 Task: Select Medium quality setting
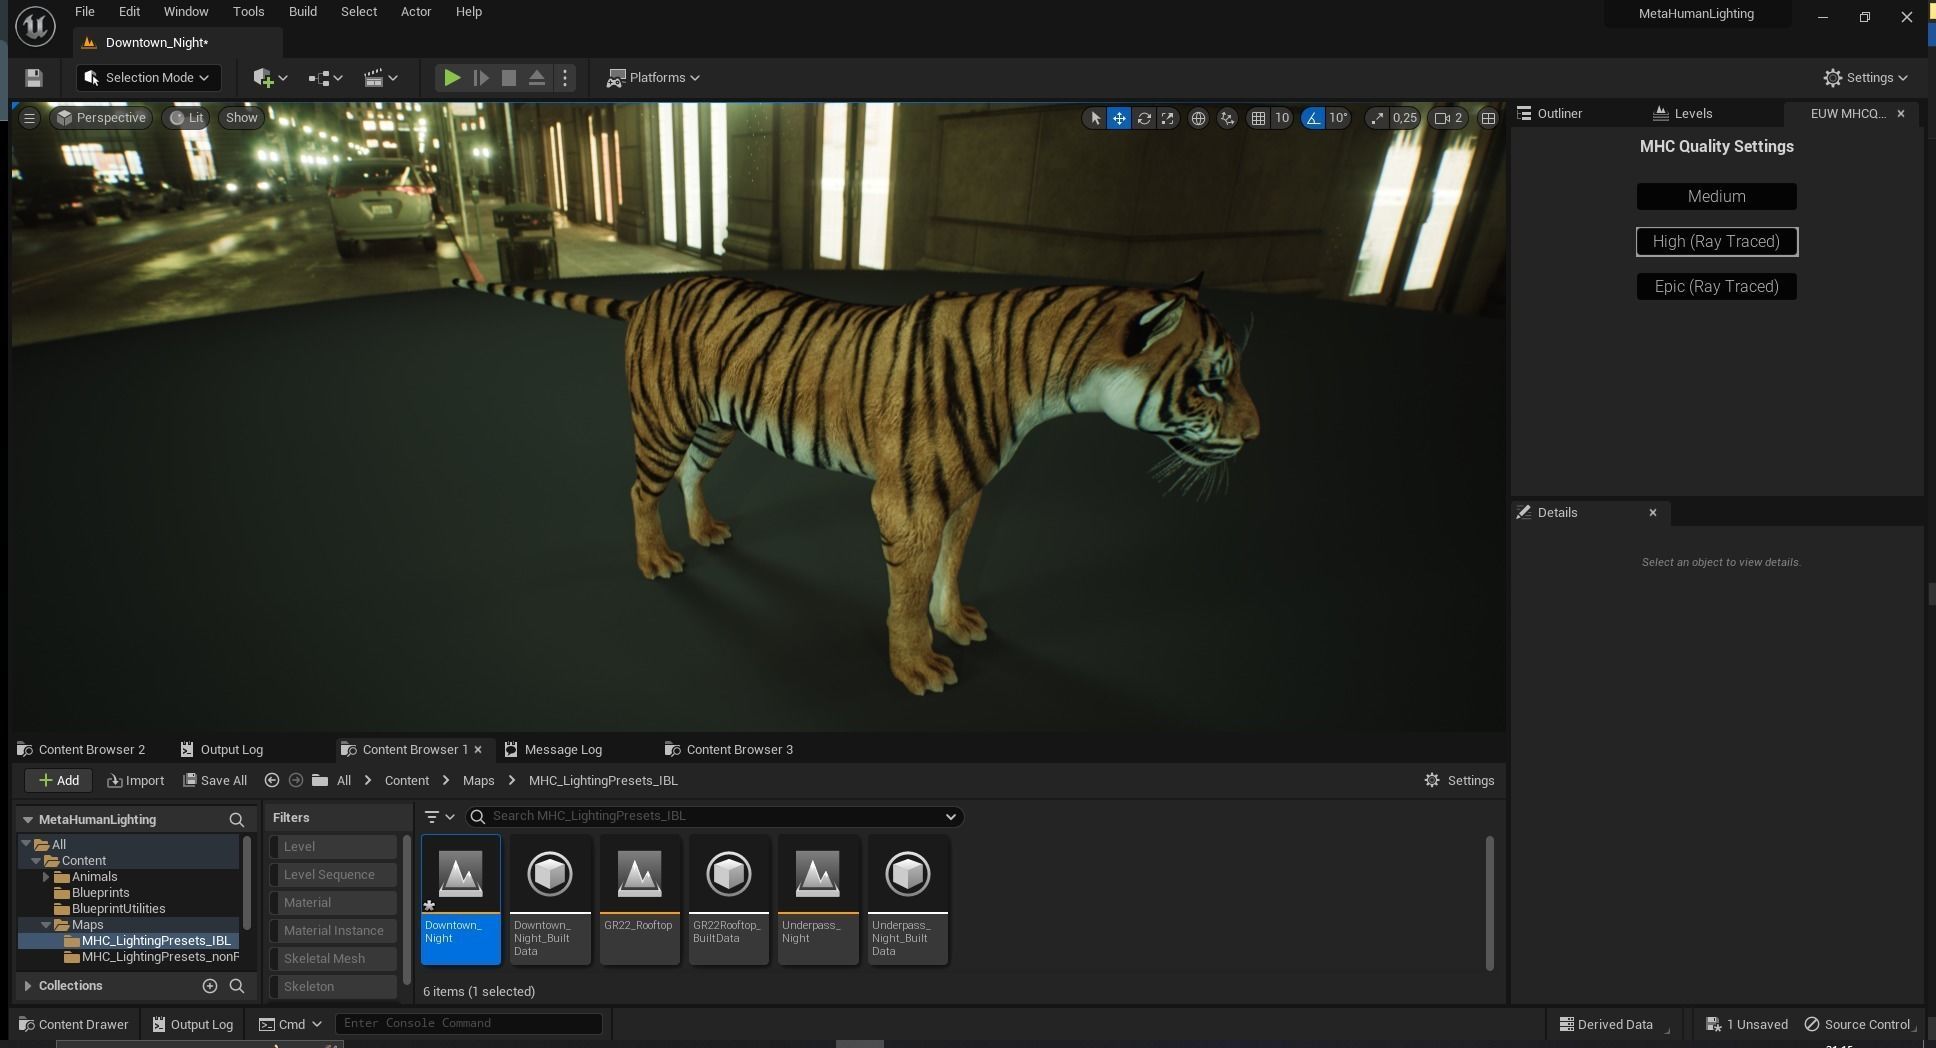pos(1717,196)
